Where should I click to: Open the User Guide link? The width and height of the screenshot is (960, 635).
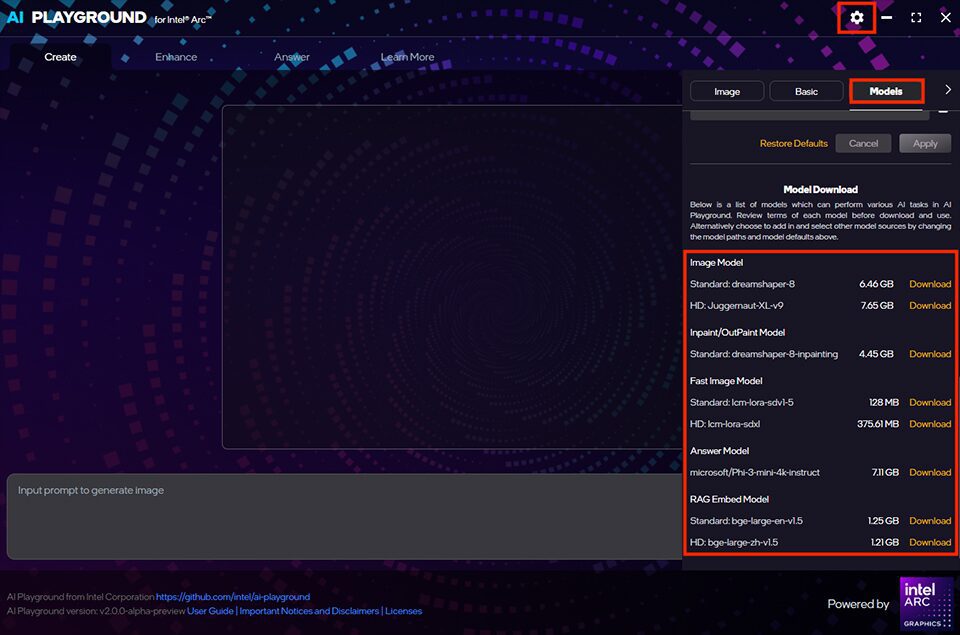[x=209, y=610]
